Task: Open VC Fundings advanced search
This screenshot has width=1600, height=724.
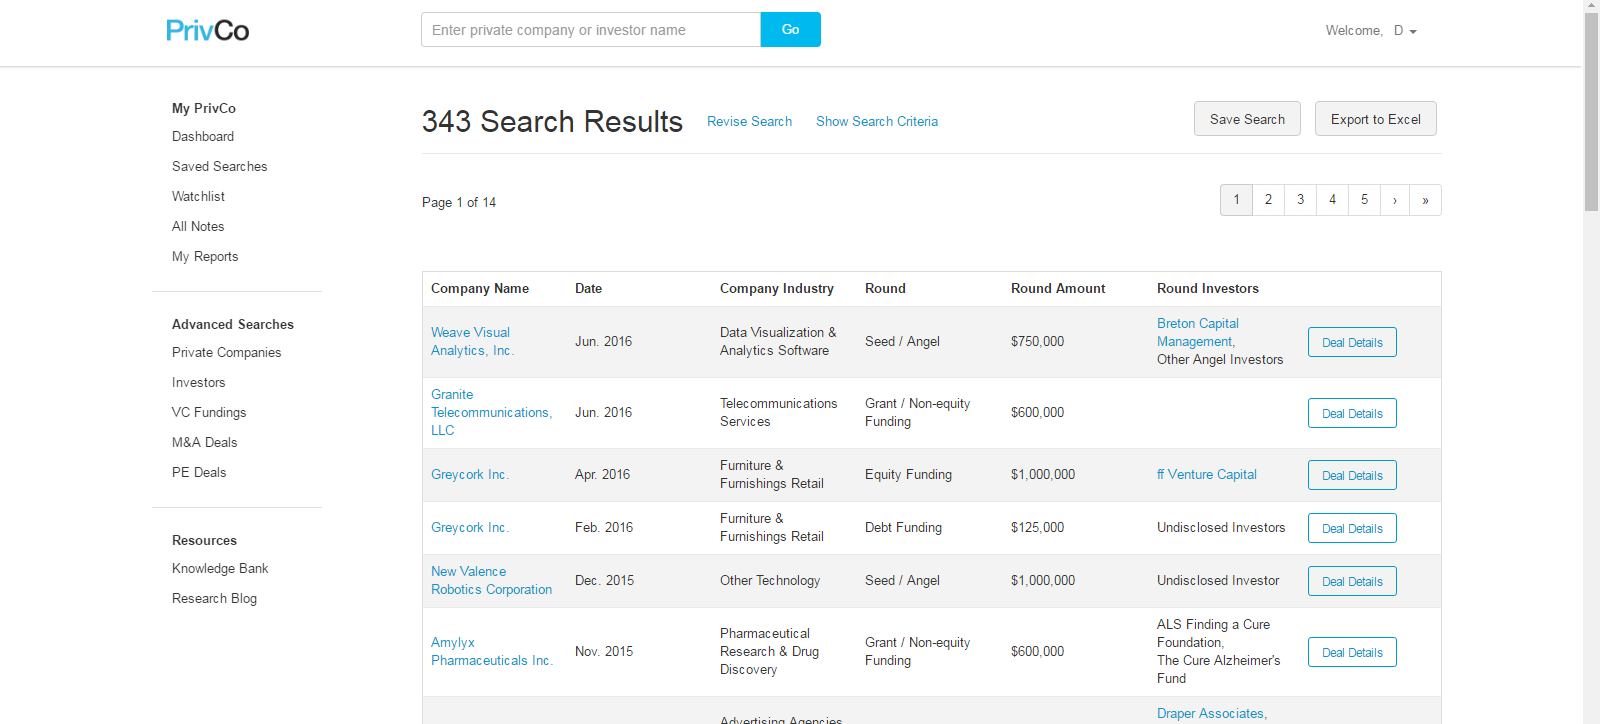Action: 209,412
